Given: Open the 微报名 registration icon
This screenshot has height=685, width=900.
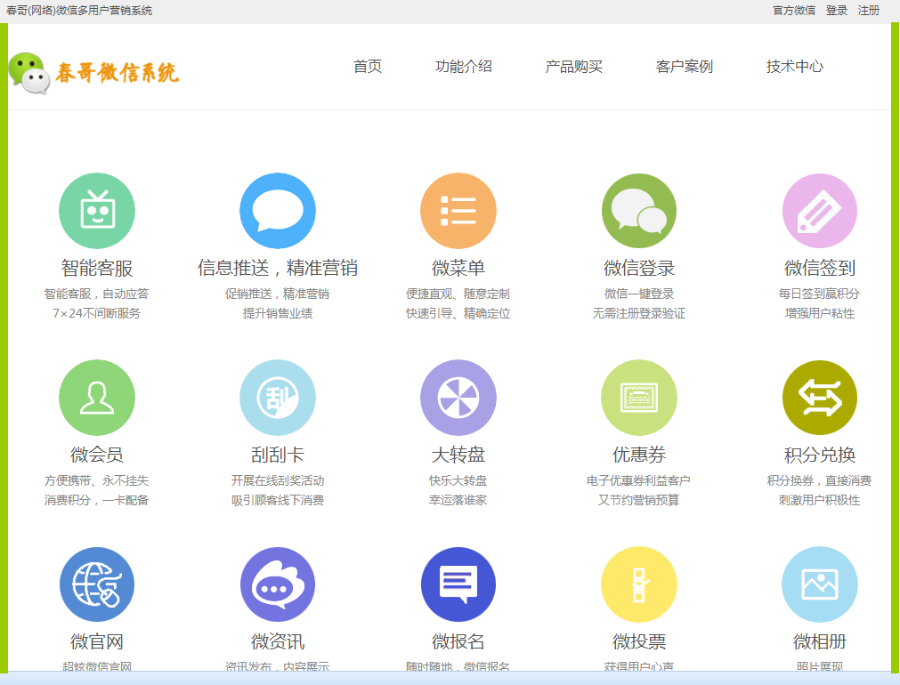Looking at the screenshot, I should click(458, 585).
